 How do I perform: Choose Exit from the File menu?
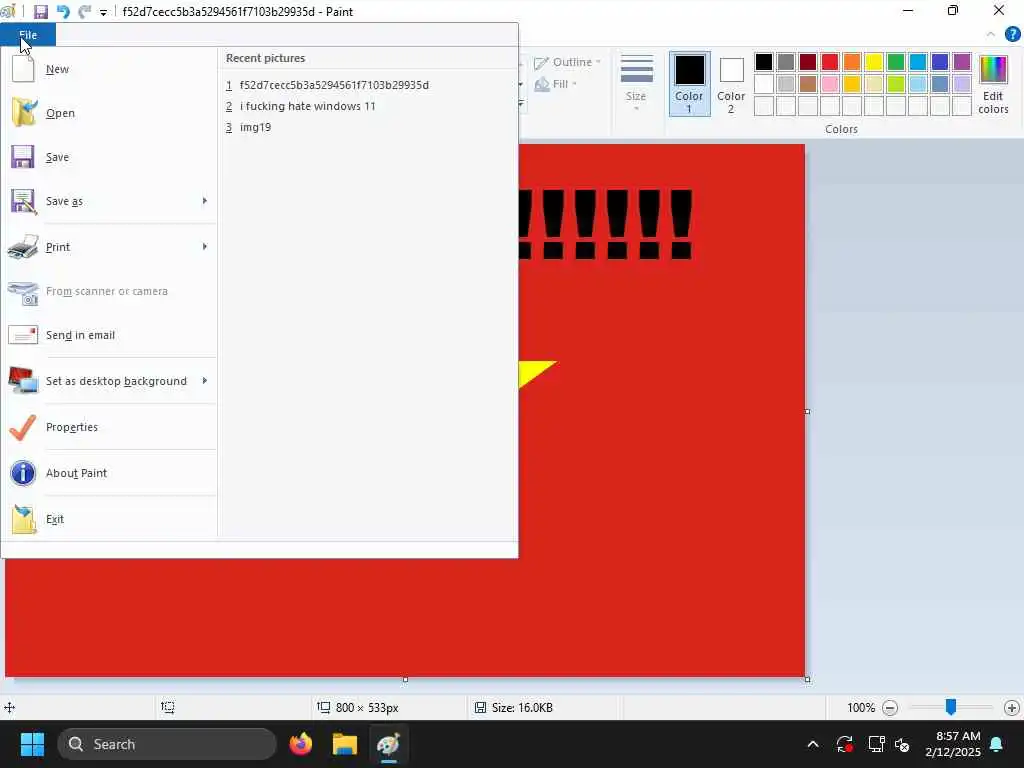tap(110, 519)
